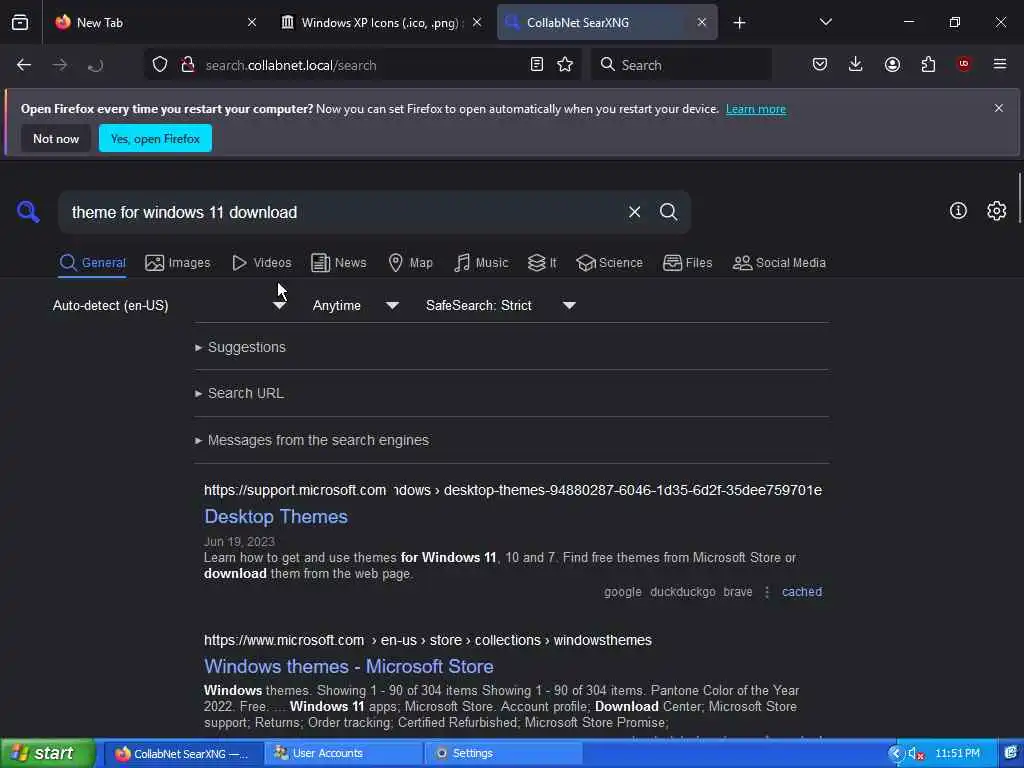Screen dimensions: 1024x768
Task: Switch to Settings taskbar window
Action: click(x=504, y=754)
